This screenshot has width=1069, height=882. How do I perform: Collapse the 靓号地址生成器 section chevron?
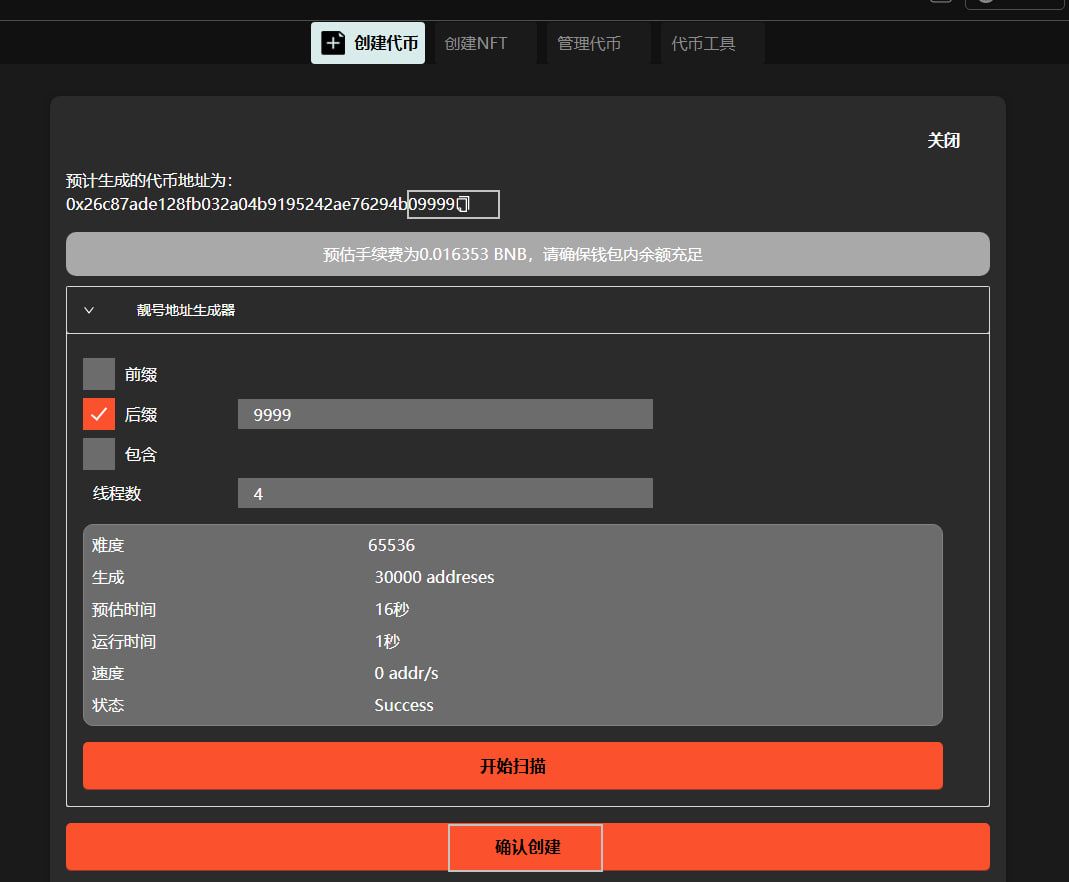point(89,310)
